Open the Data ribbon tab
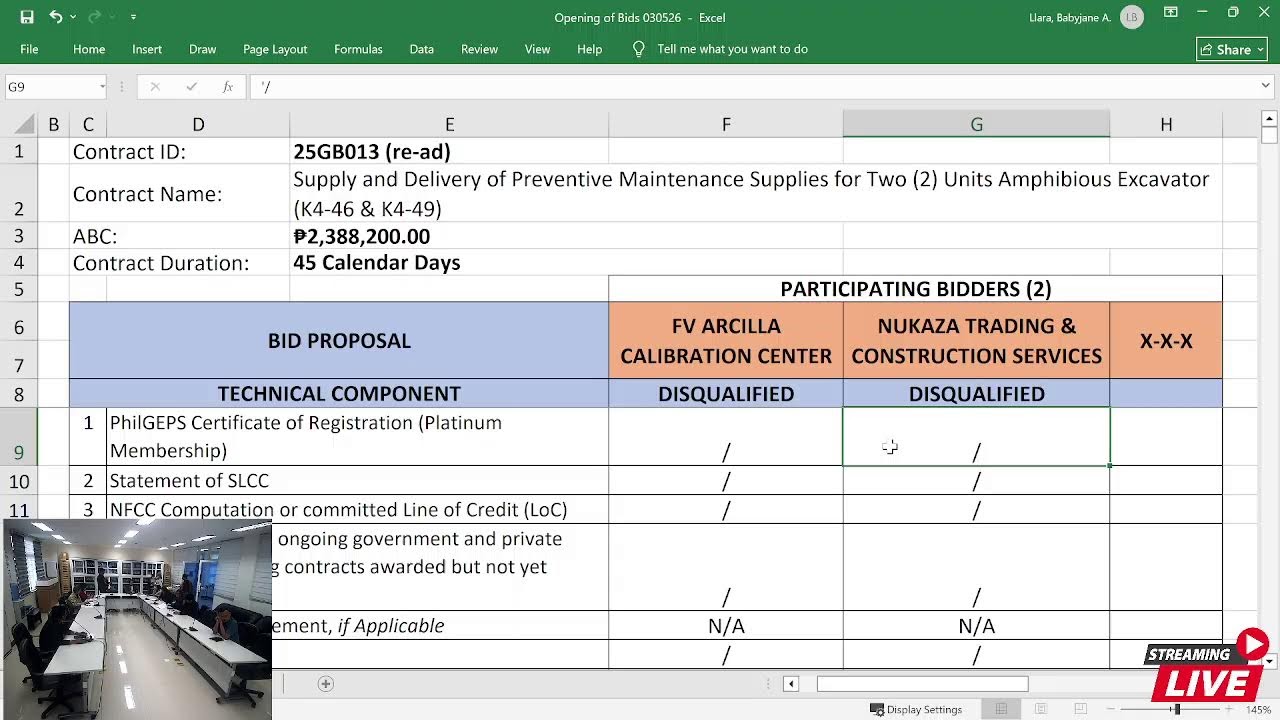 point(421,49)
